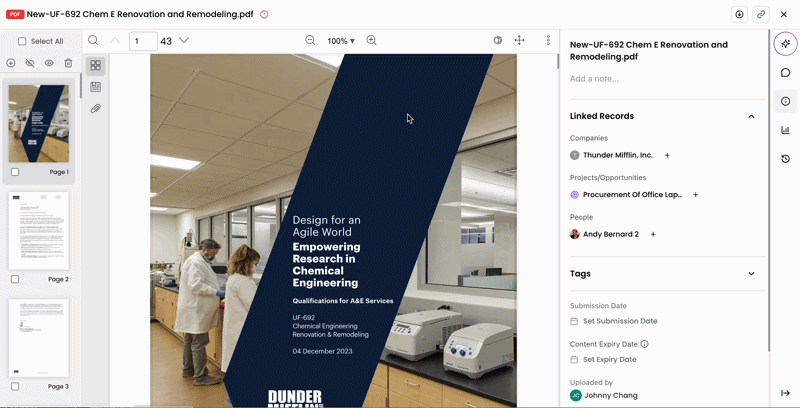The width and height of the screenshot is (800, 408).
Task: Delete selected pages trash icon
Action: click(68, 63)
